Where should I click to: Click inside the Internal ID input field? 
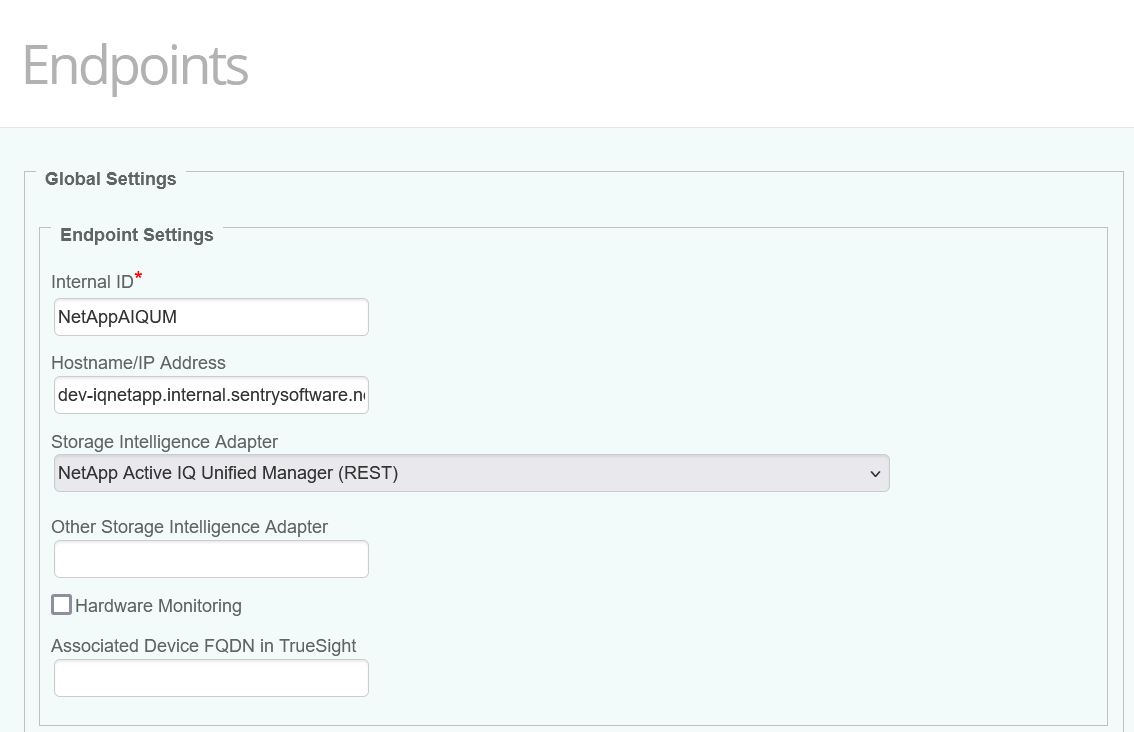210,316
